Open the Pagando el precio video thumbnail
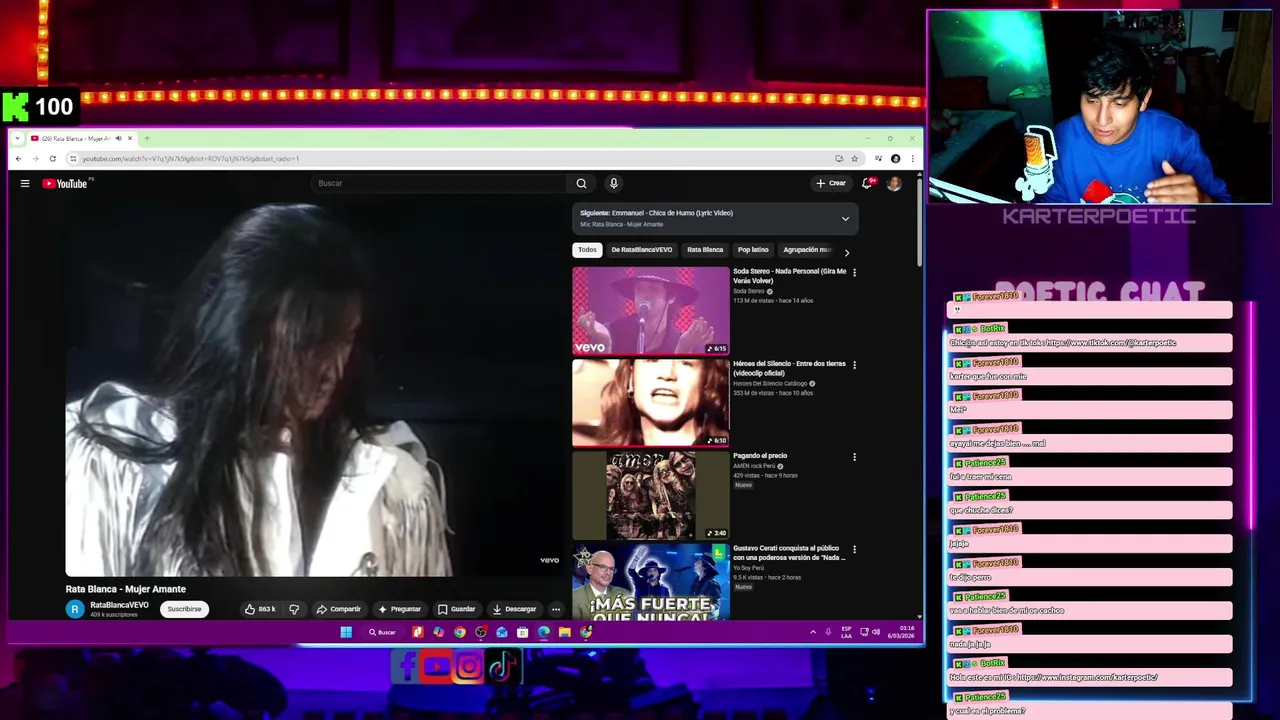Viewport: 1280px width, 720px height. [651, 495]
